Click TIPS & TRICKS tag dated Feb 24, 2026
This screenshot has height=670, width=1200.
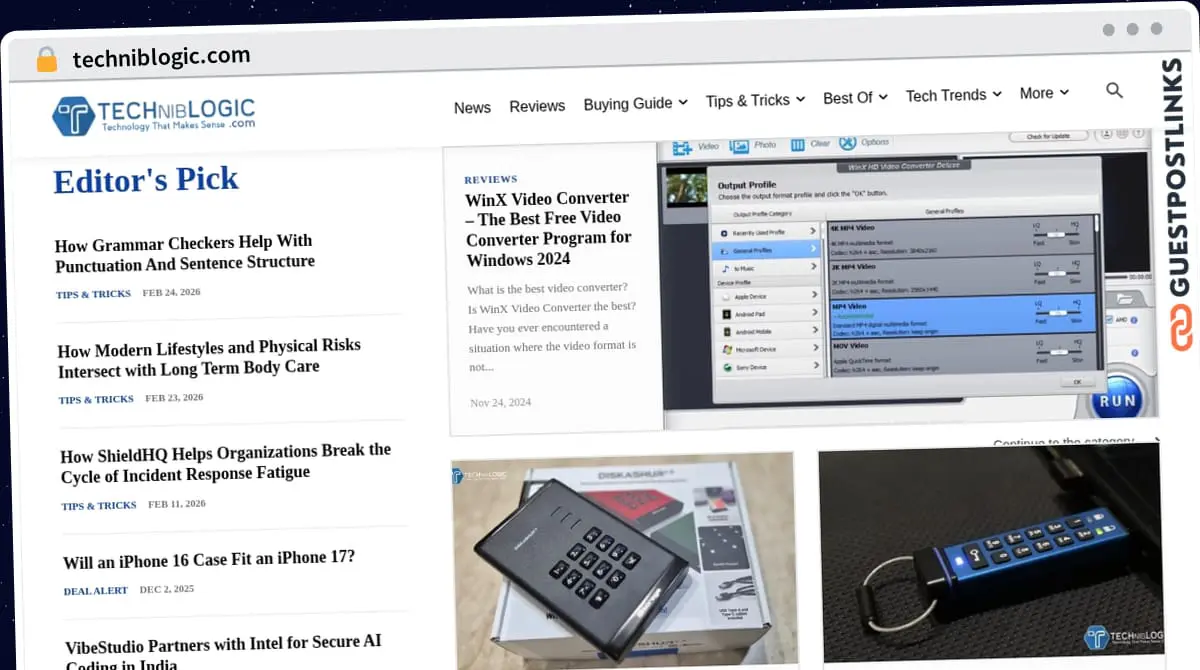click(x=94, y=294)
